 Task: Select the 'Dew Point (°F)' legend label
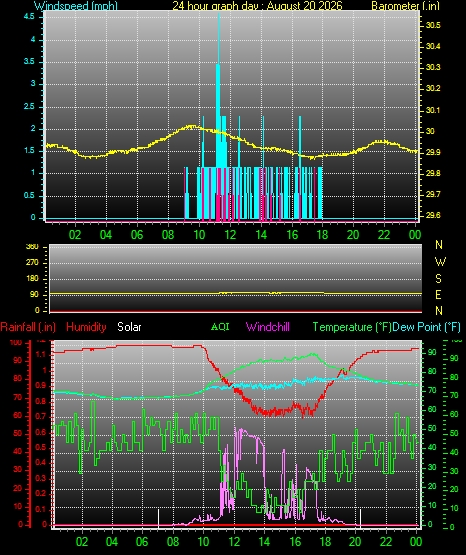click(x=426, y=327)
